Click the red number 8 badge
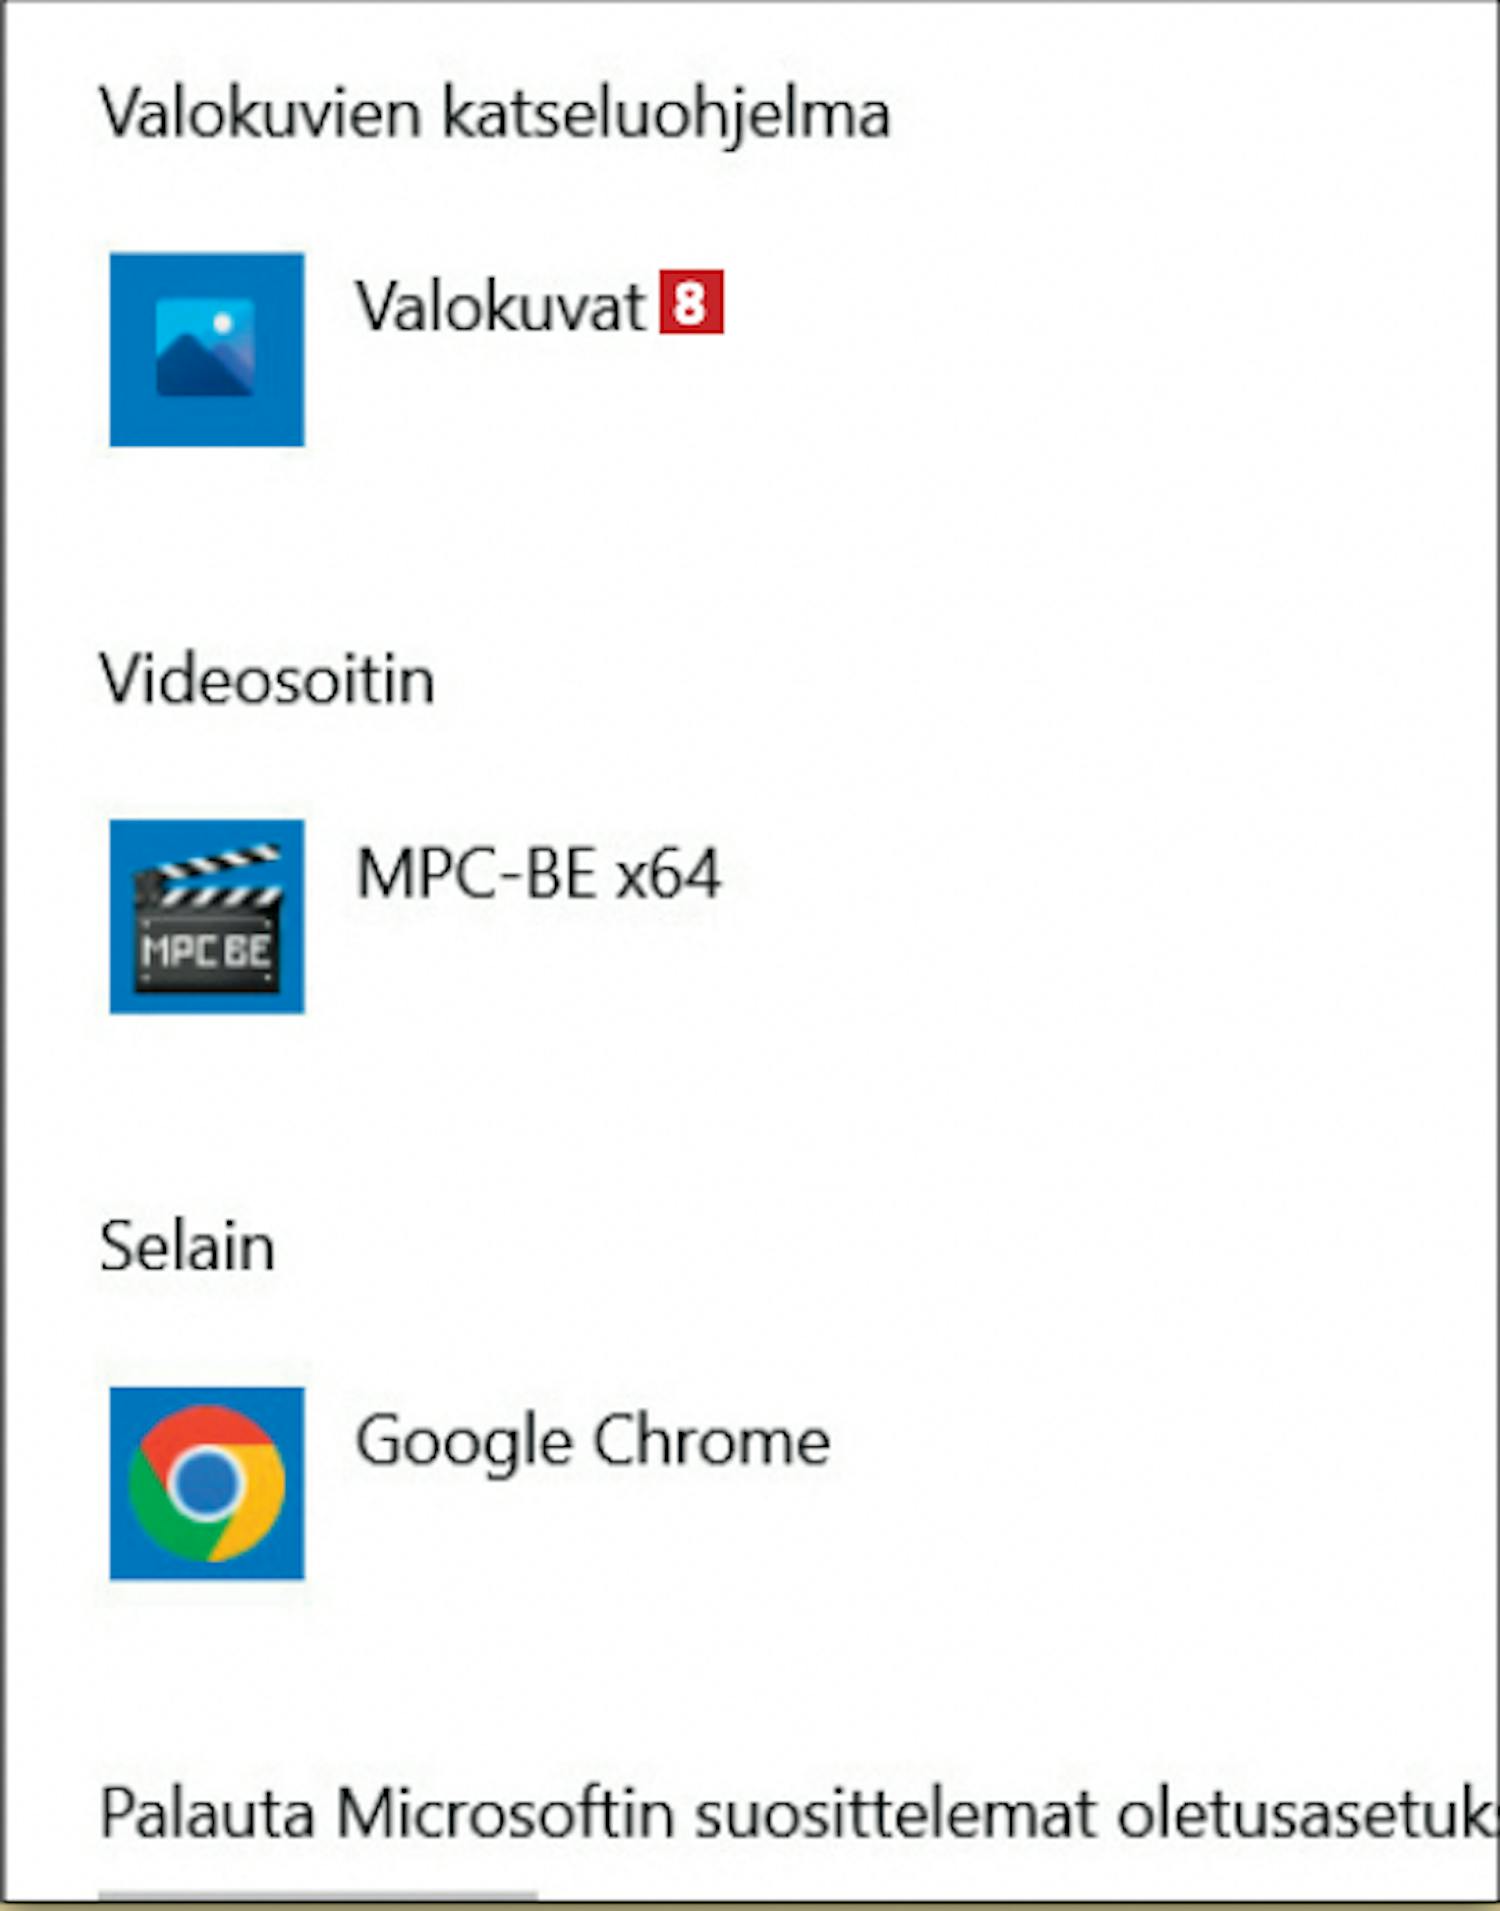This screenshot has width=1500, height=1911. [691, 302]
